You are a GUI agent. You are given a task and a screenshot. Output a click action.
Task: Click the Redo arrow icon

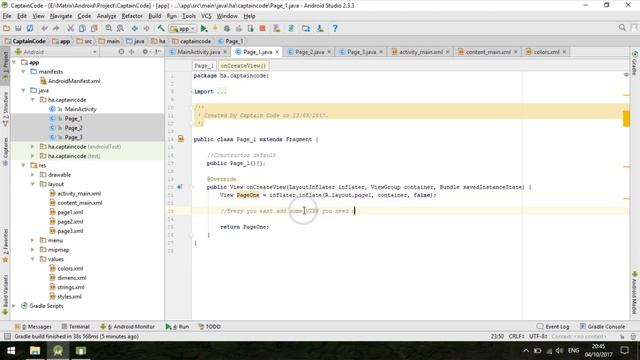coord(56,28)
